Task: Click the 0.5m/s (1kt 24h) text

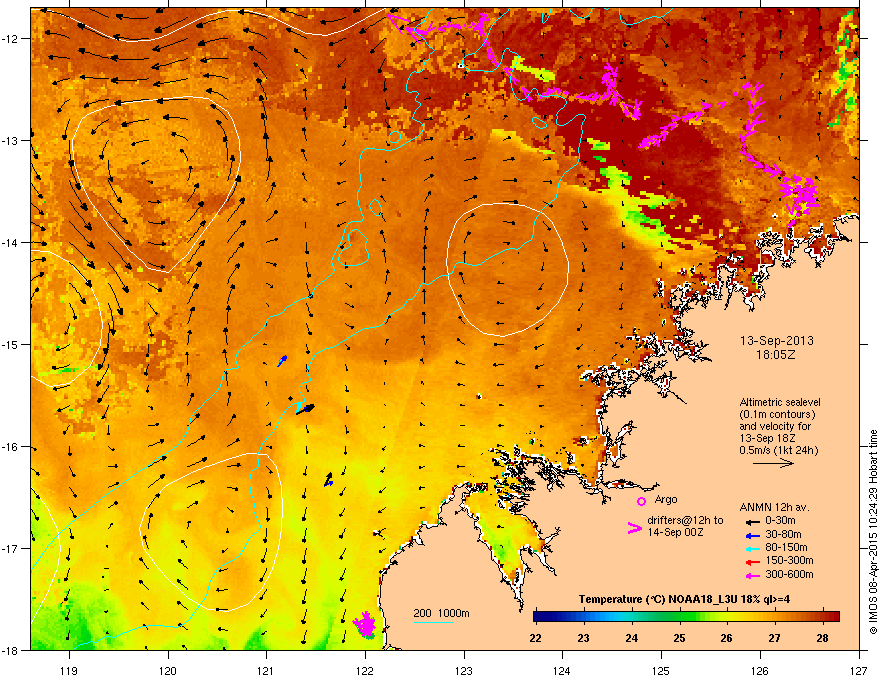Action: click(x=778, y=450)
